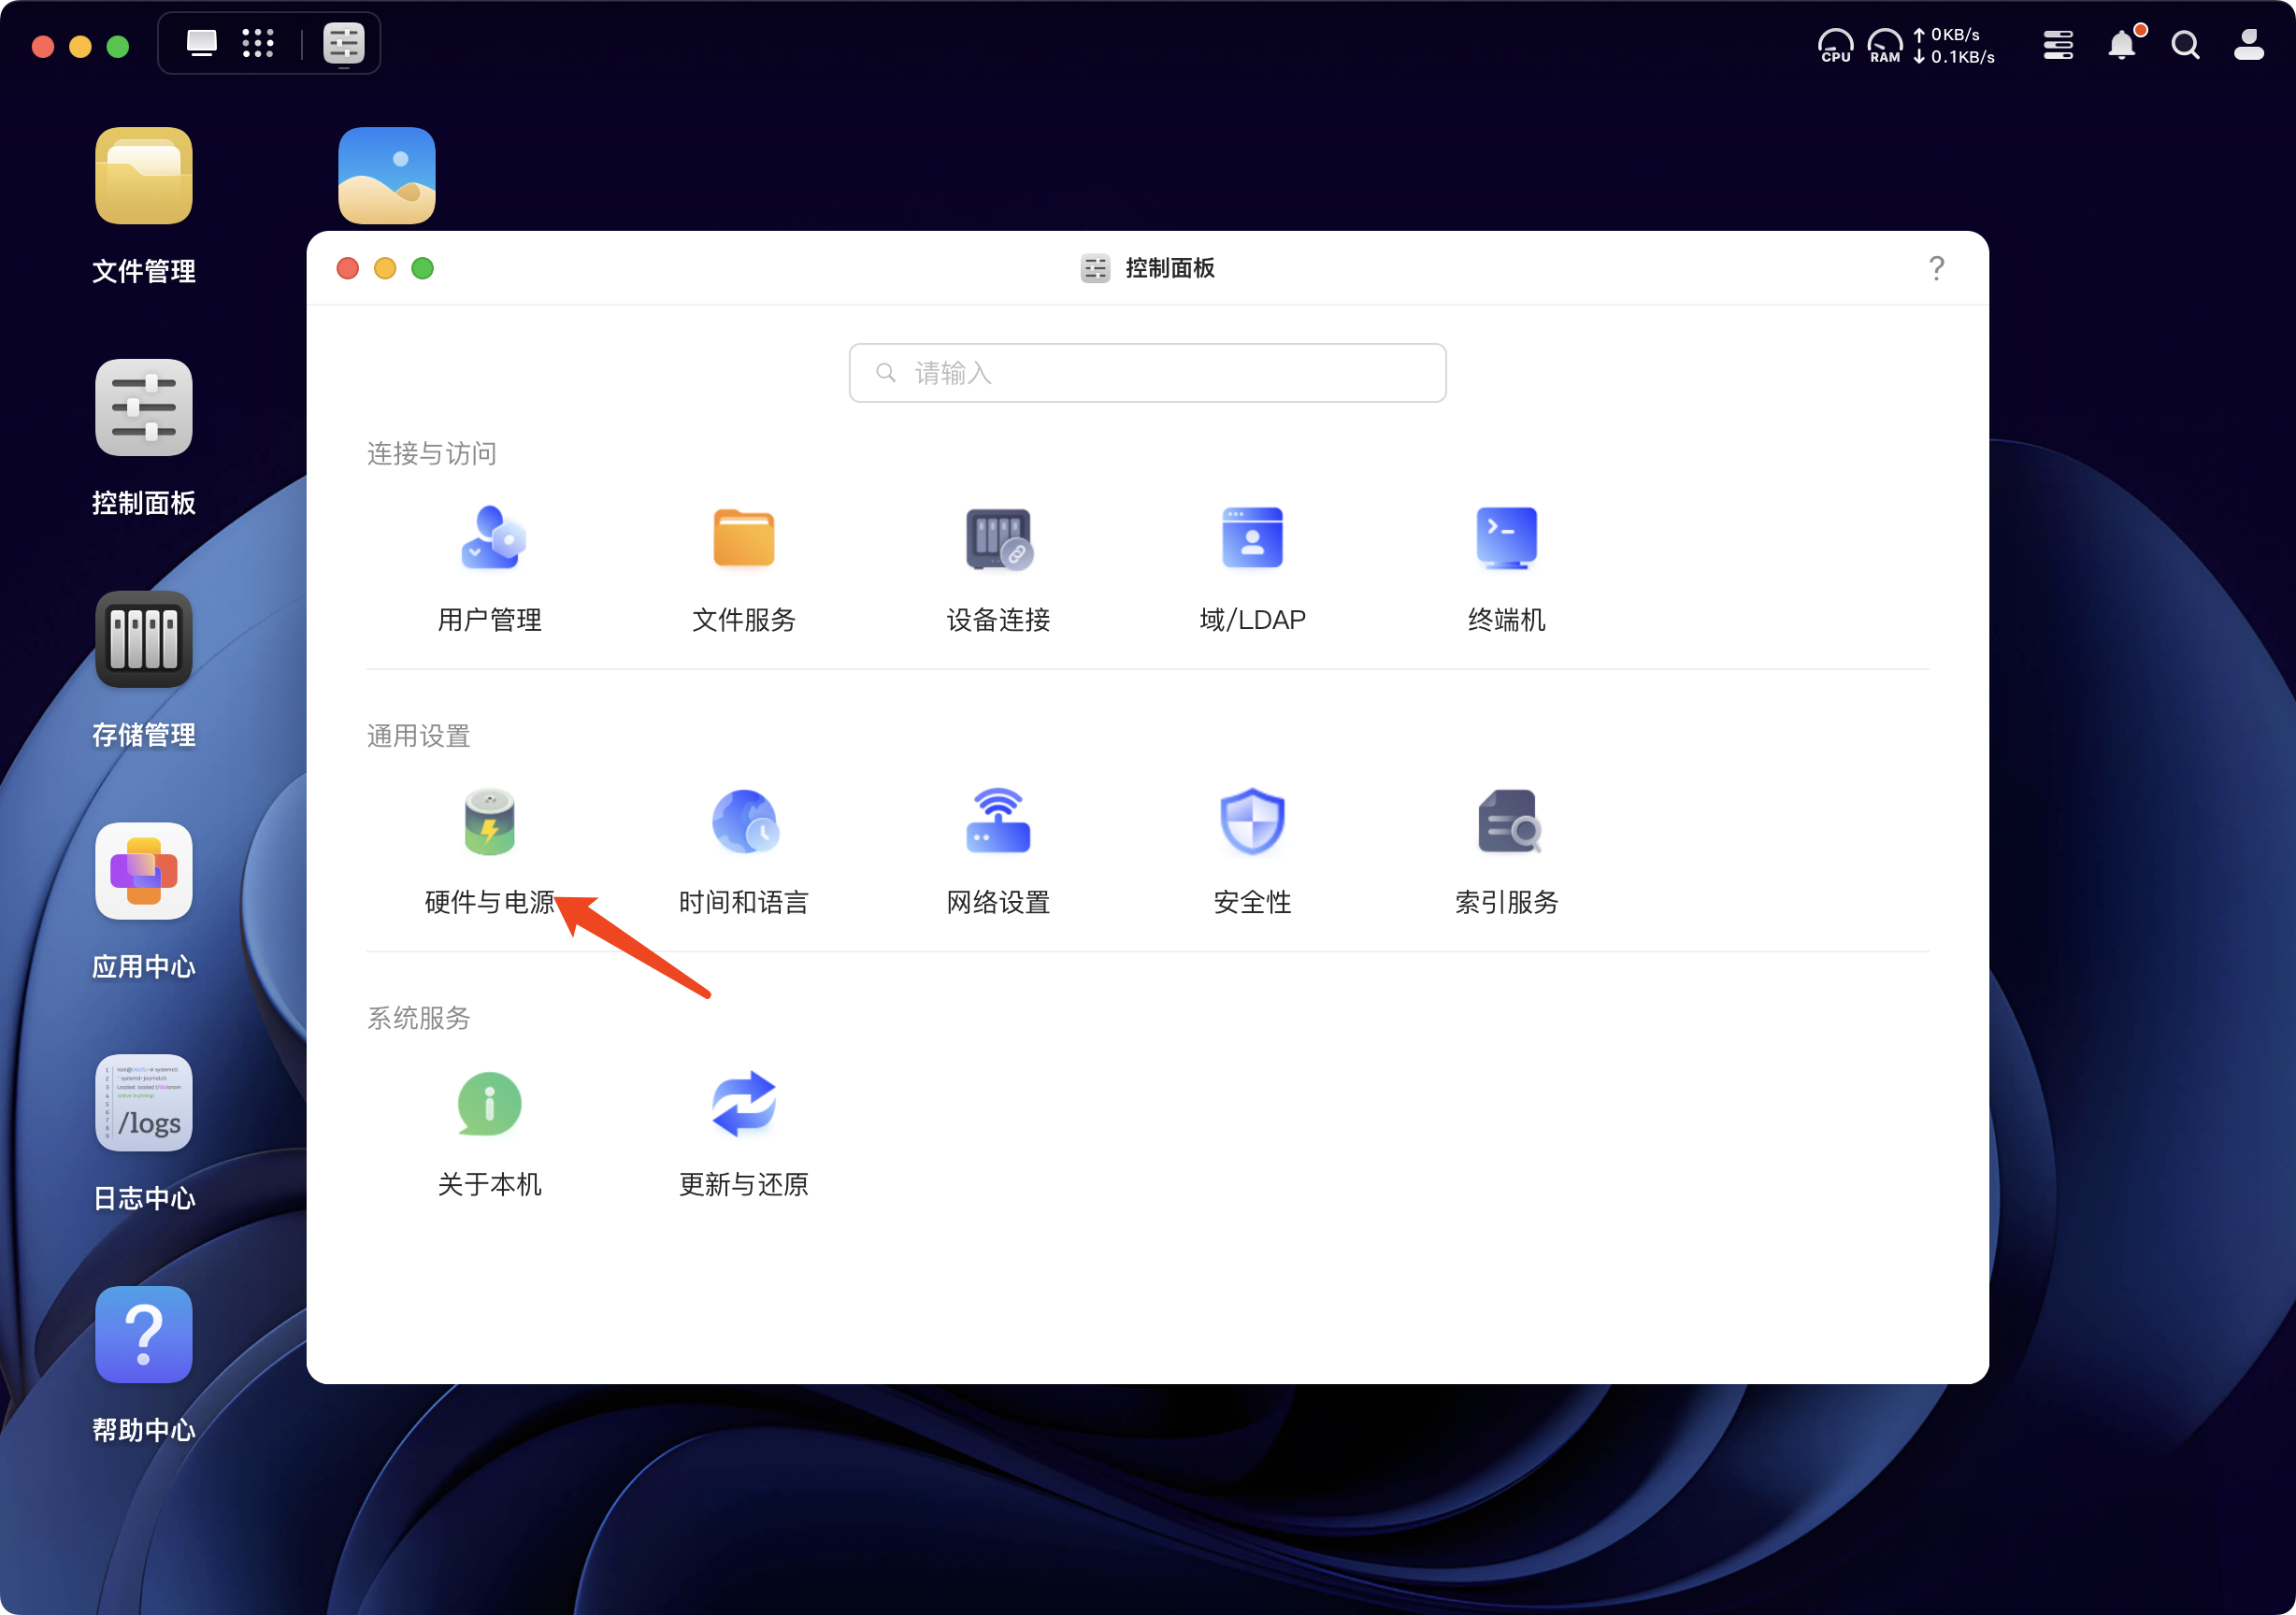Open the notification bell in the menu bar
Screen dimensions: 2296x1615
2122,45
